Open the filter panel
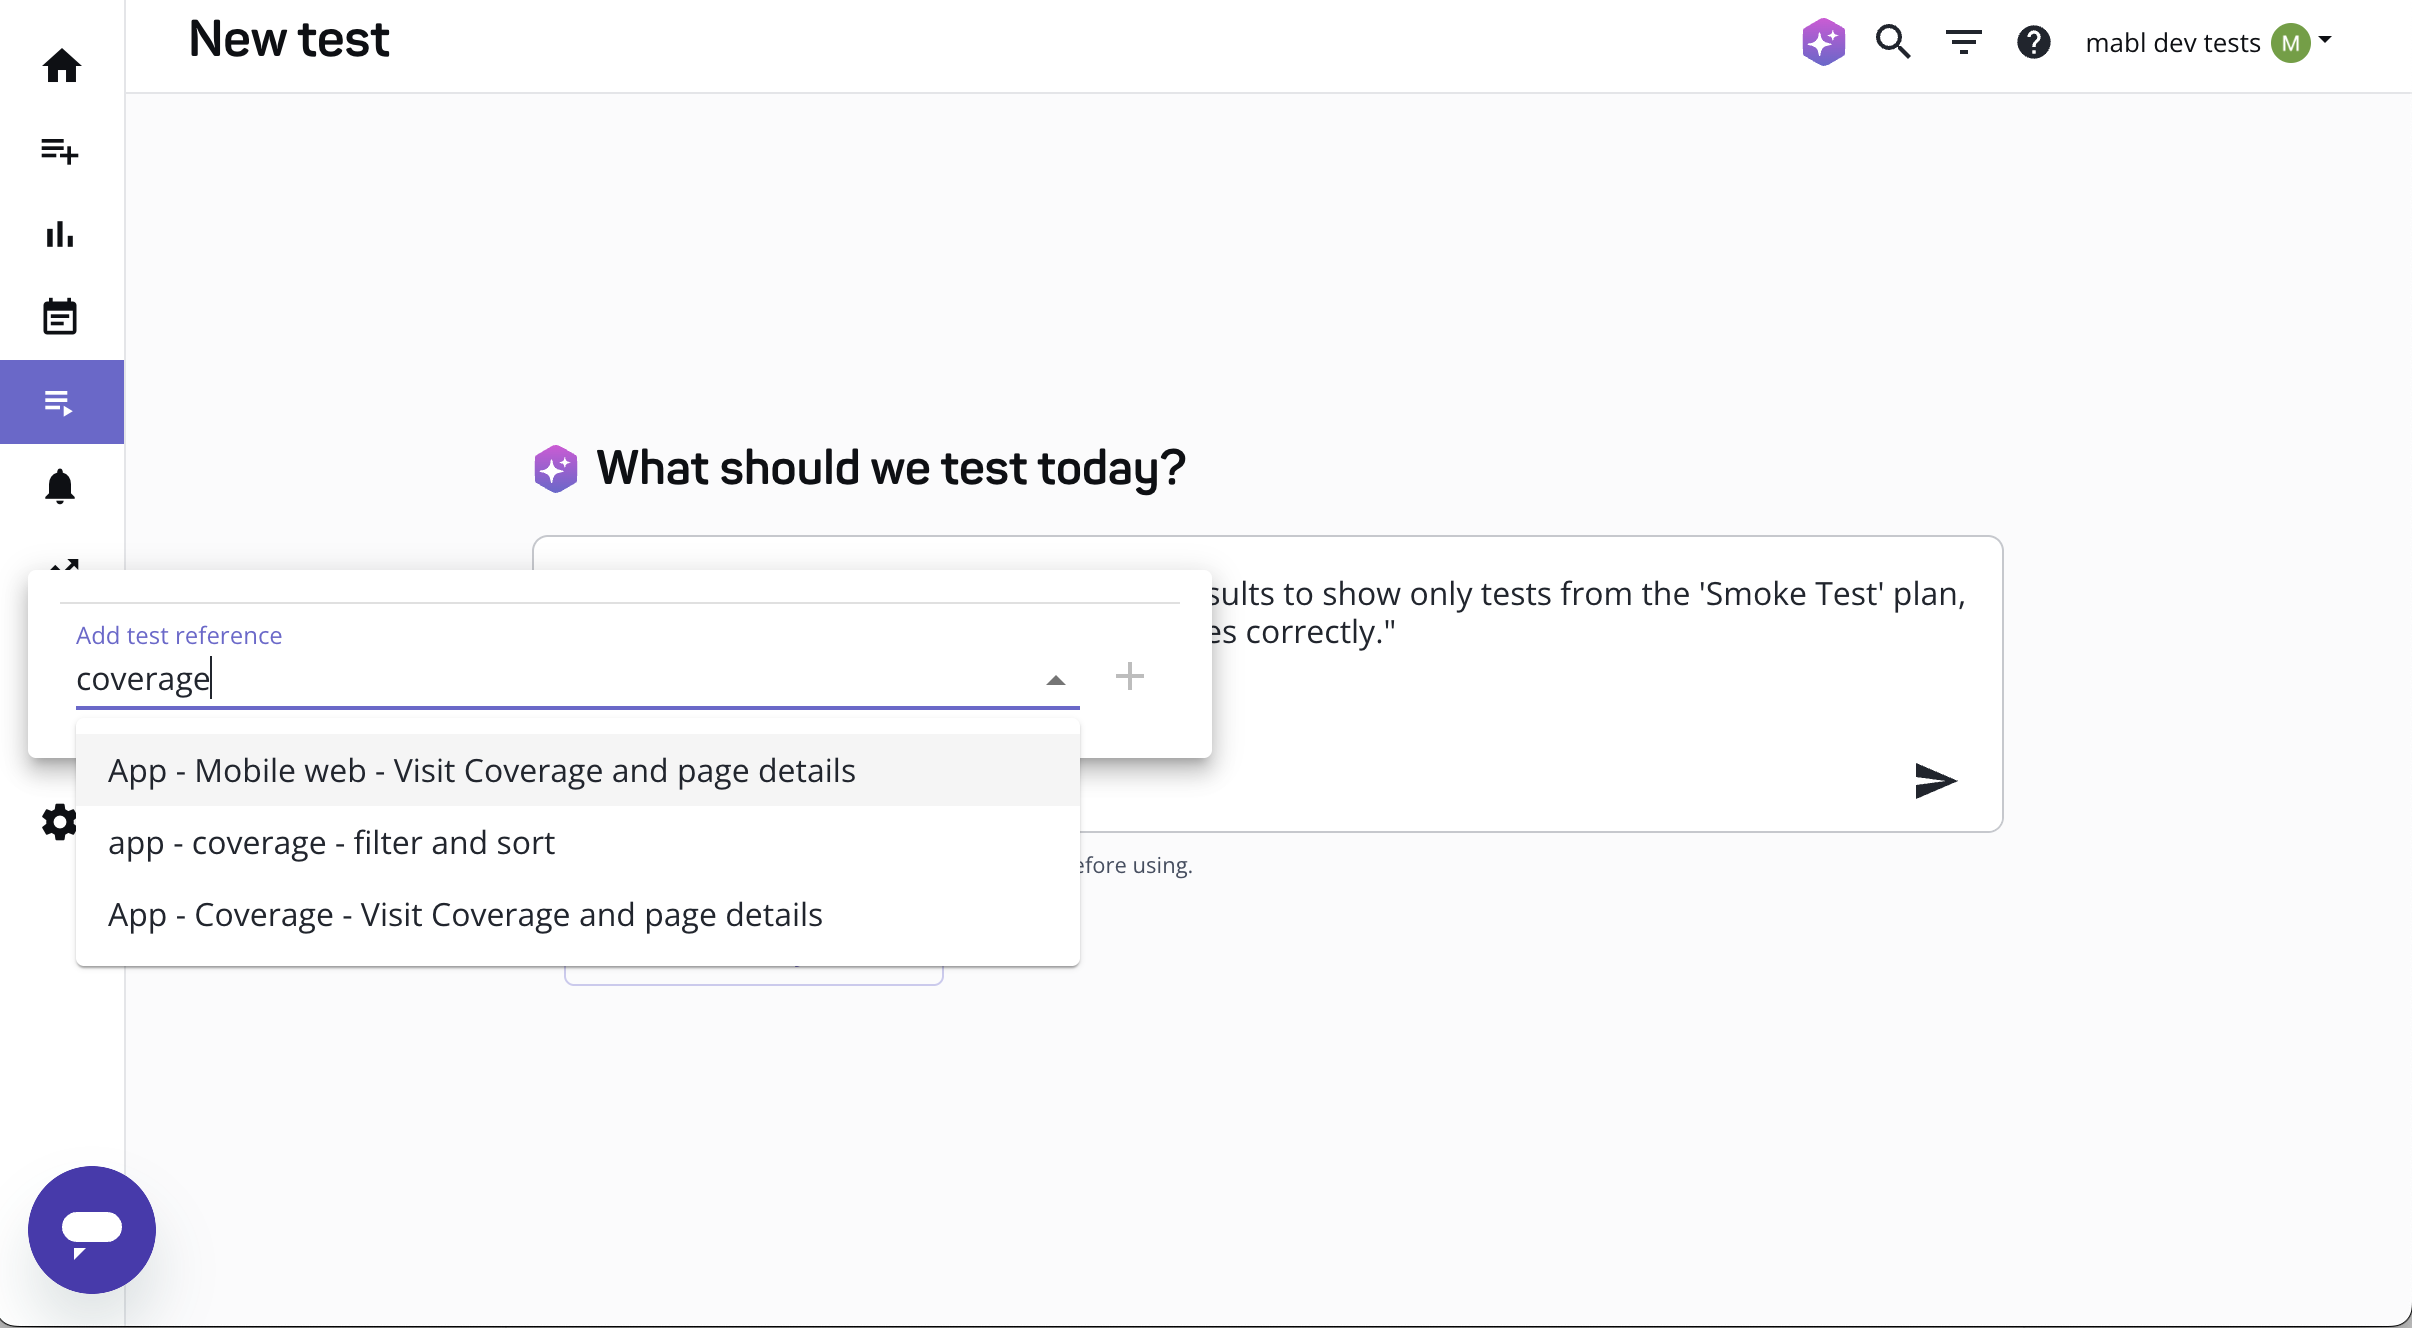The width and height of the screenshot is (2412, 1328). pos(1962,42)
